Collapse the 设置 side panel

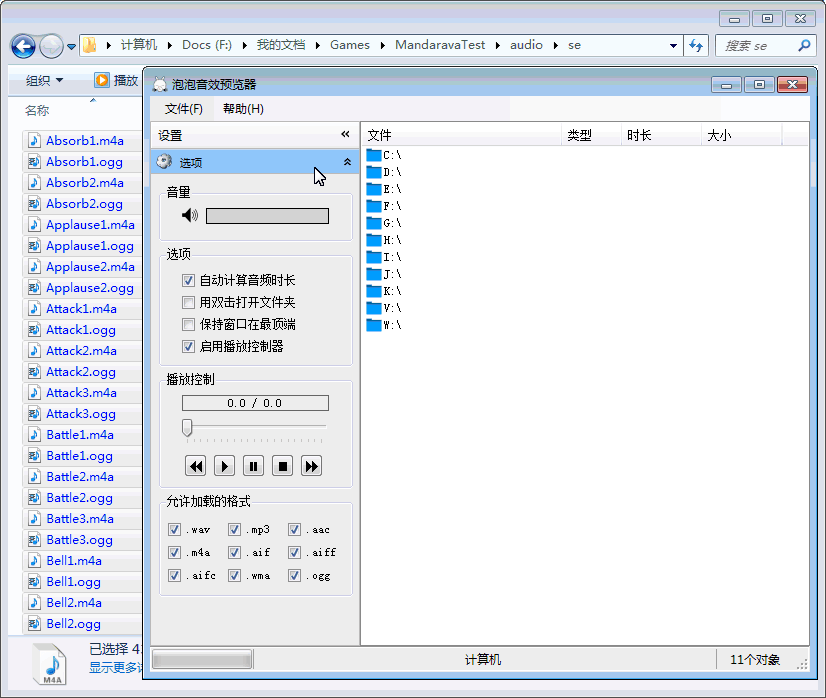pos(345,134)
